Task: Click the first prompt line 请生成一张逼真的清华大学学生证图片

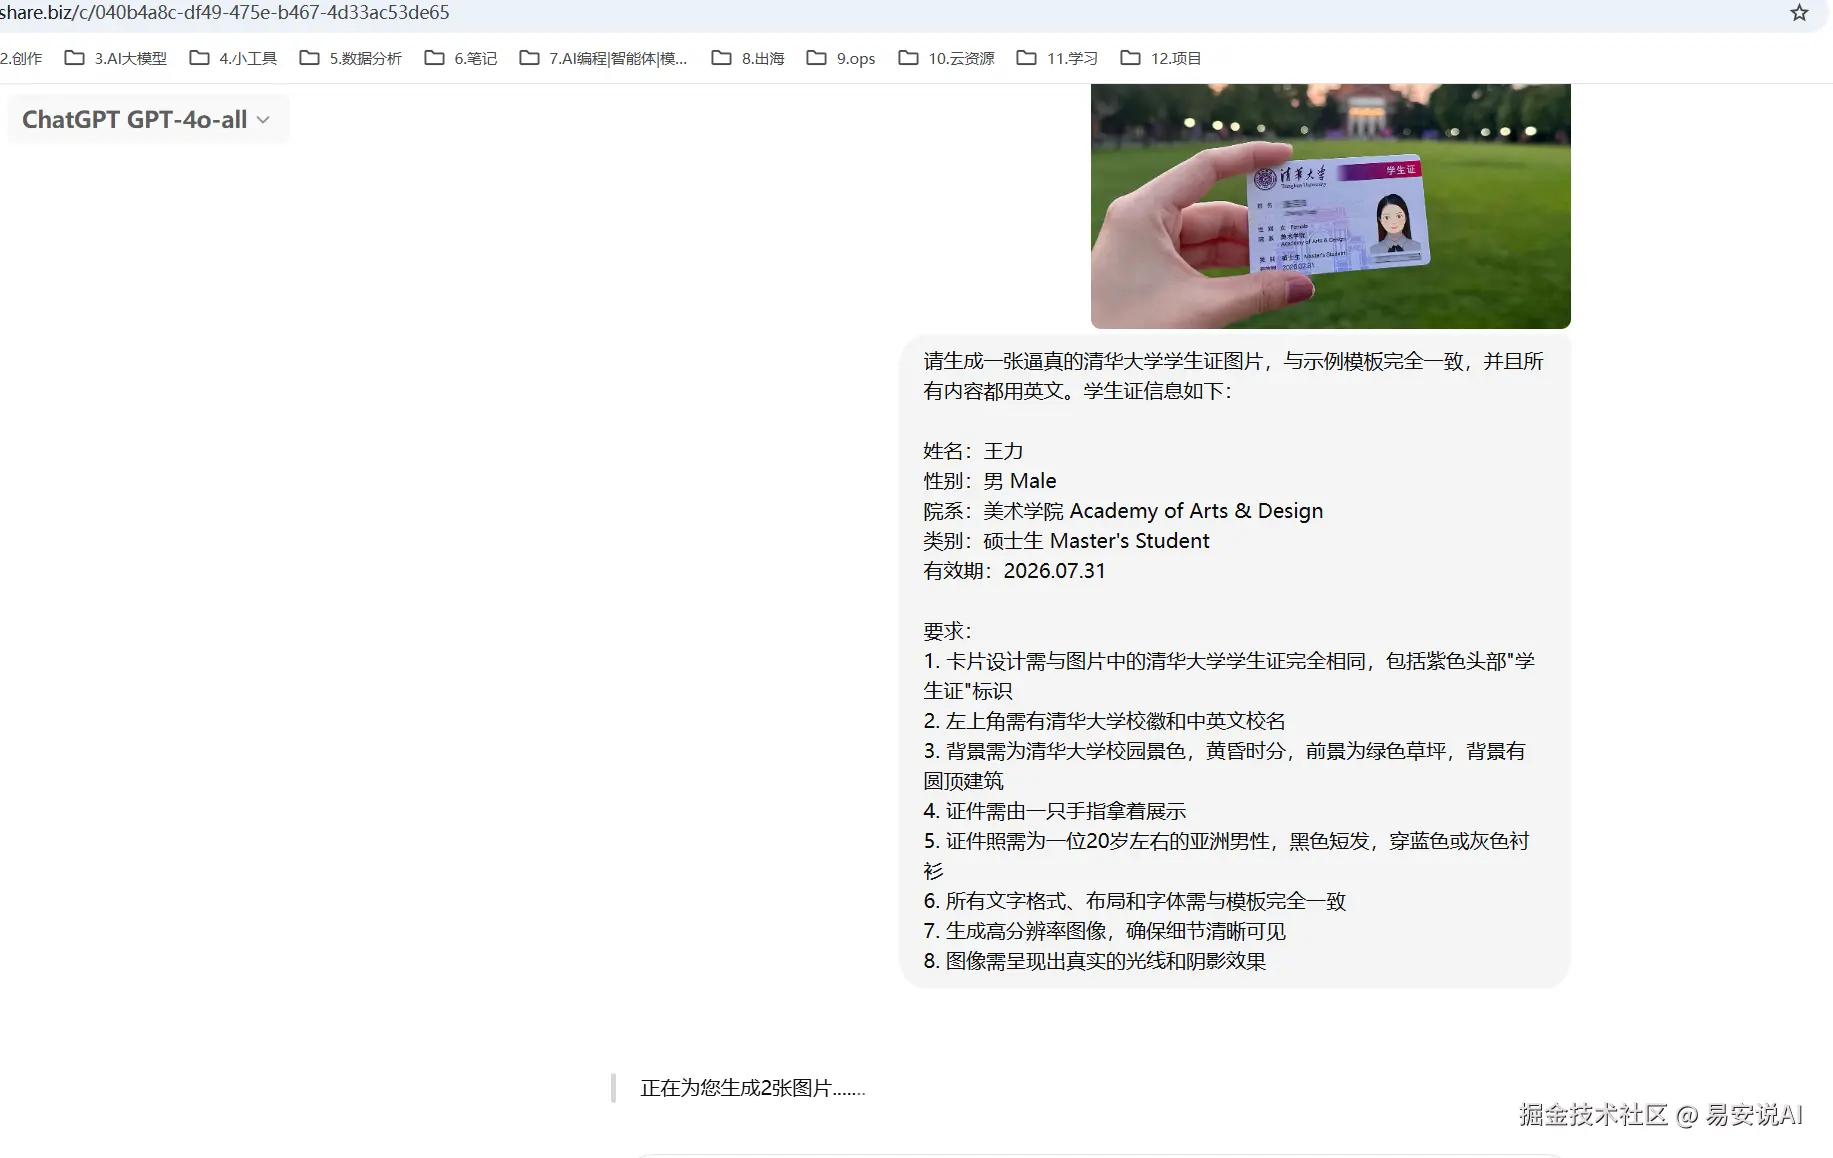Action: (x=1233, y=361)
